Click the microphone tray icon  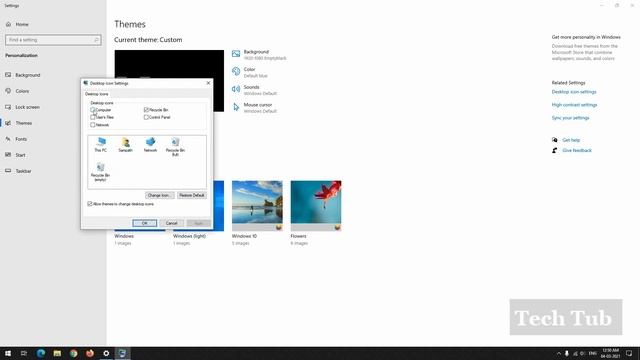(x=567, y=353)
